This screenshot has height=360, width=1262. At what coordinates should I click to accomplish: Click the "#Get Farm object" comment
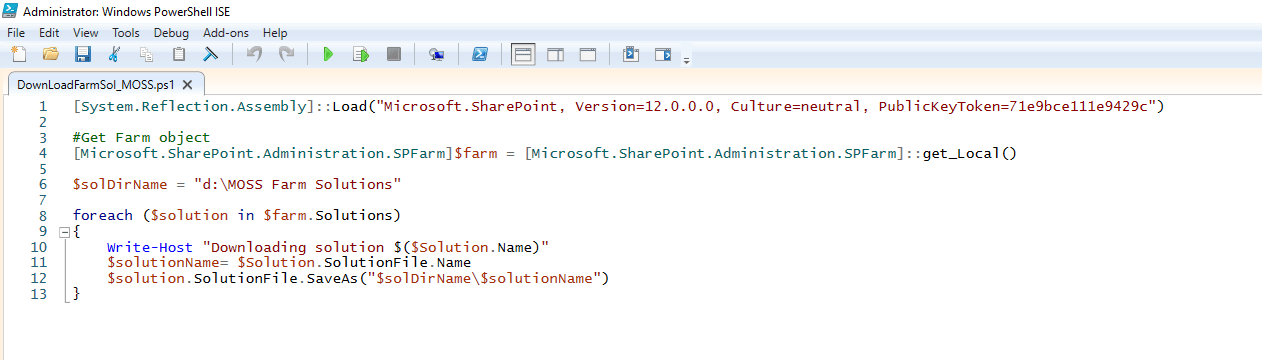click(141, 138)
